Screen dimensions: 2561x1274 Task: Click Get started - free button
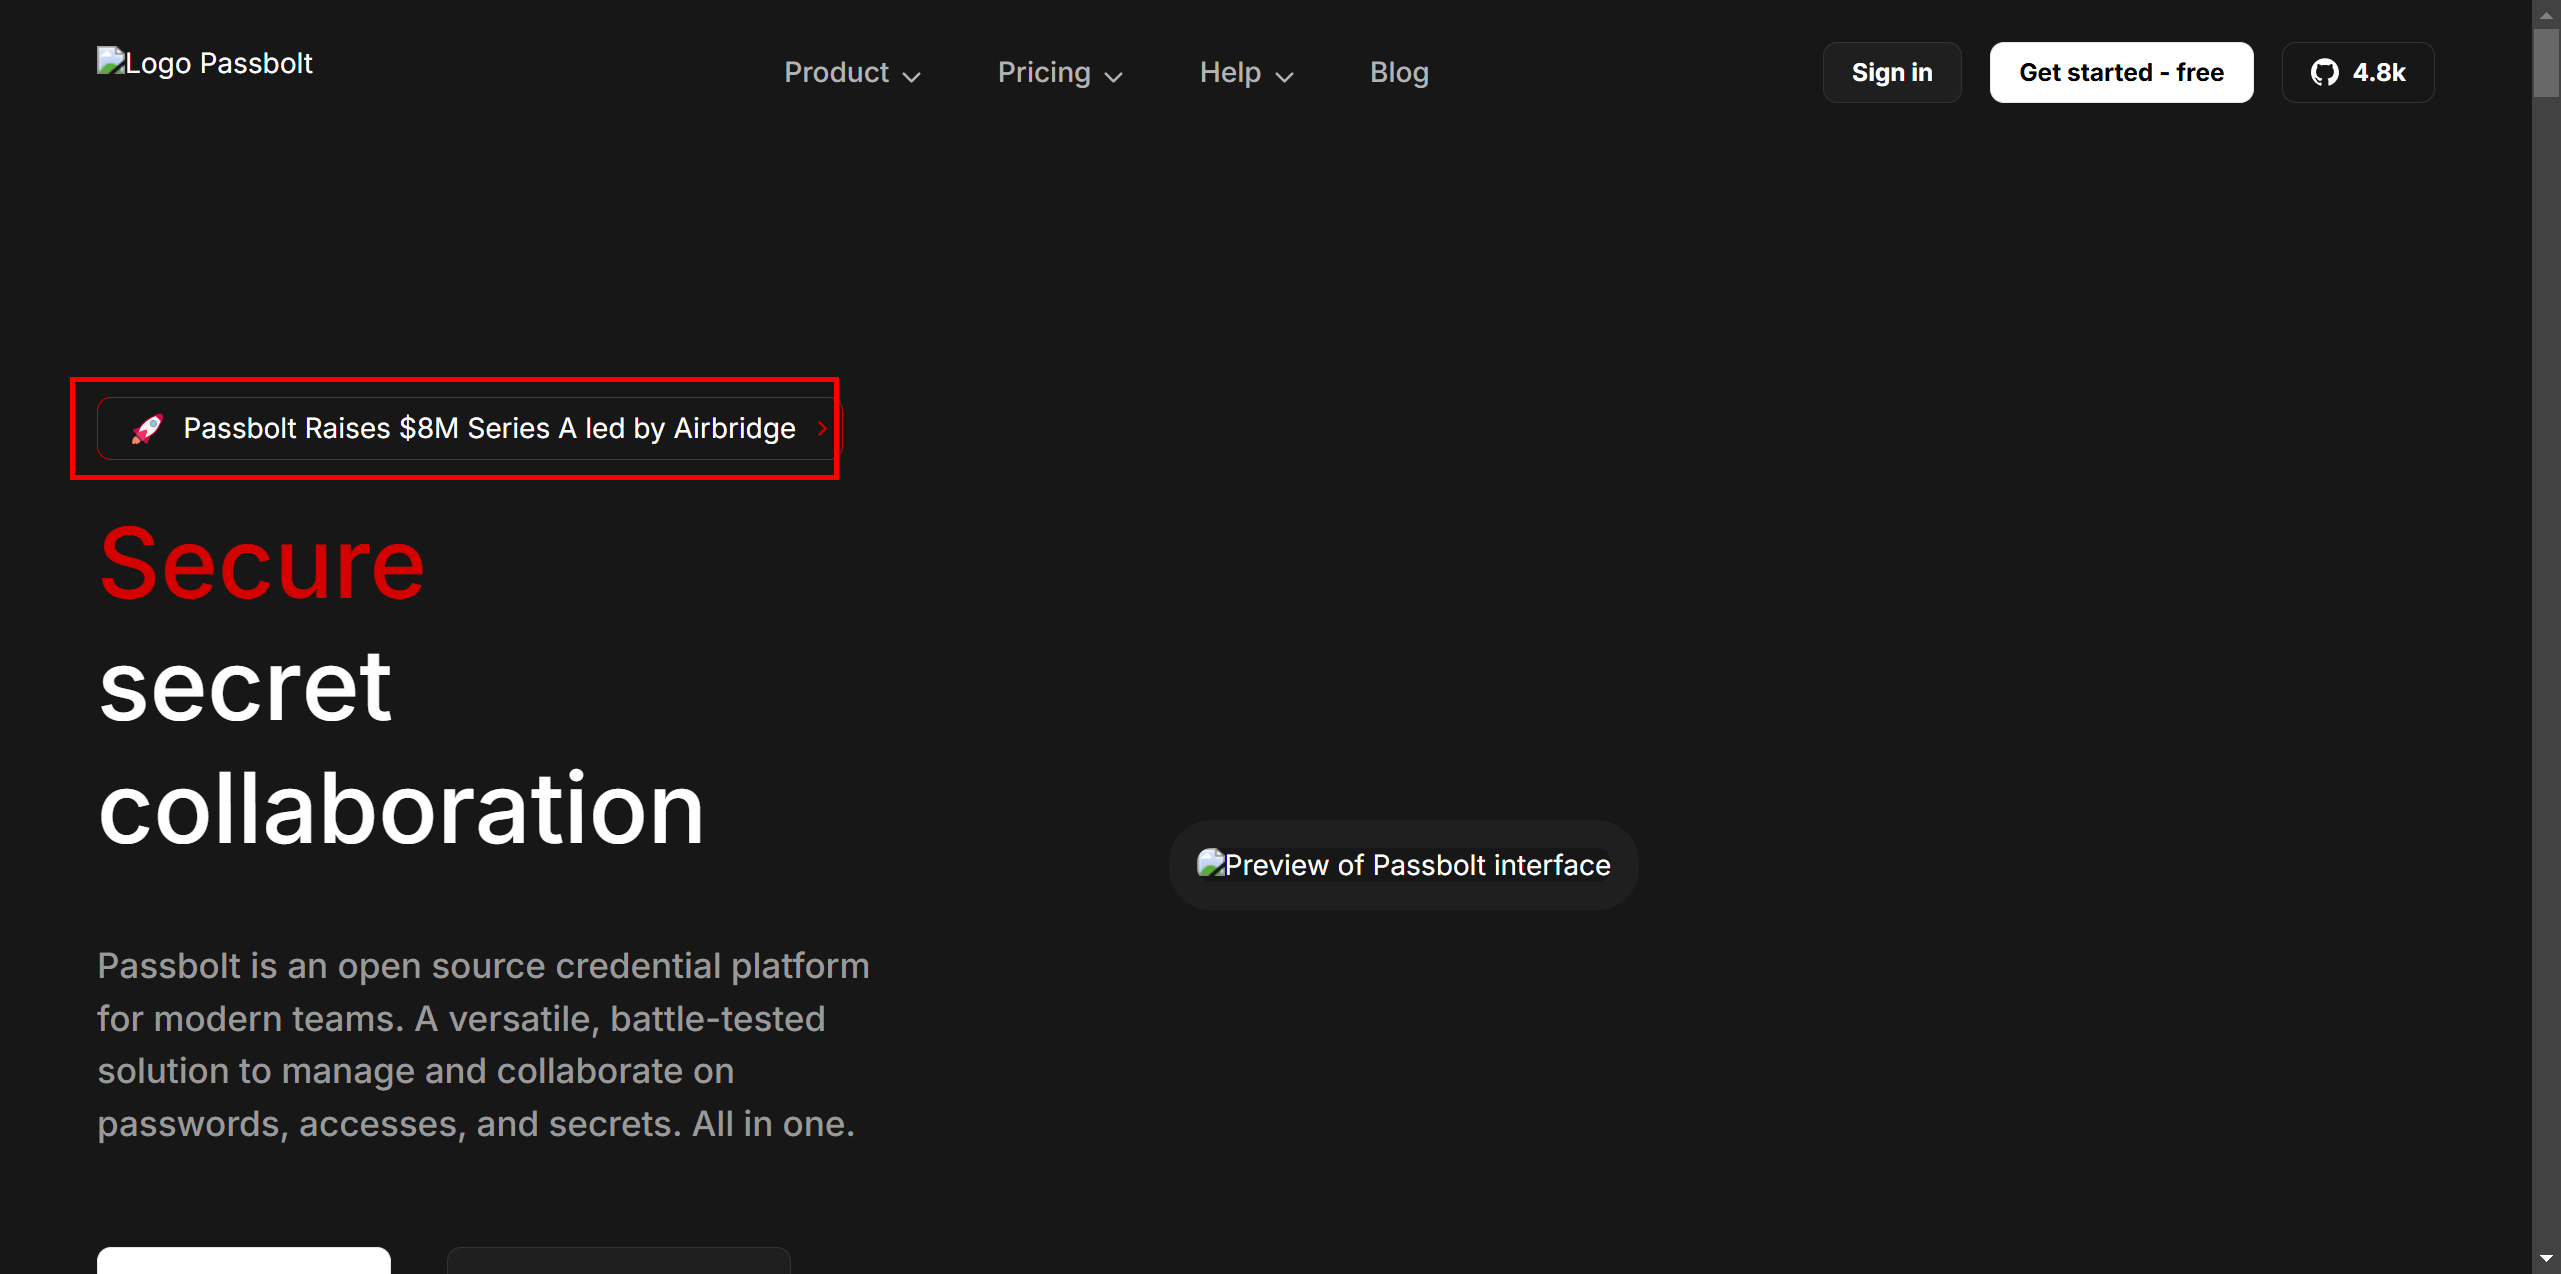pyautogui.click(x=2120, y=73)
